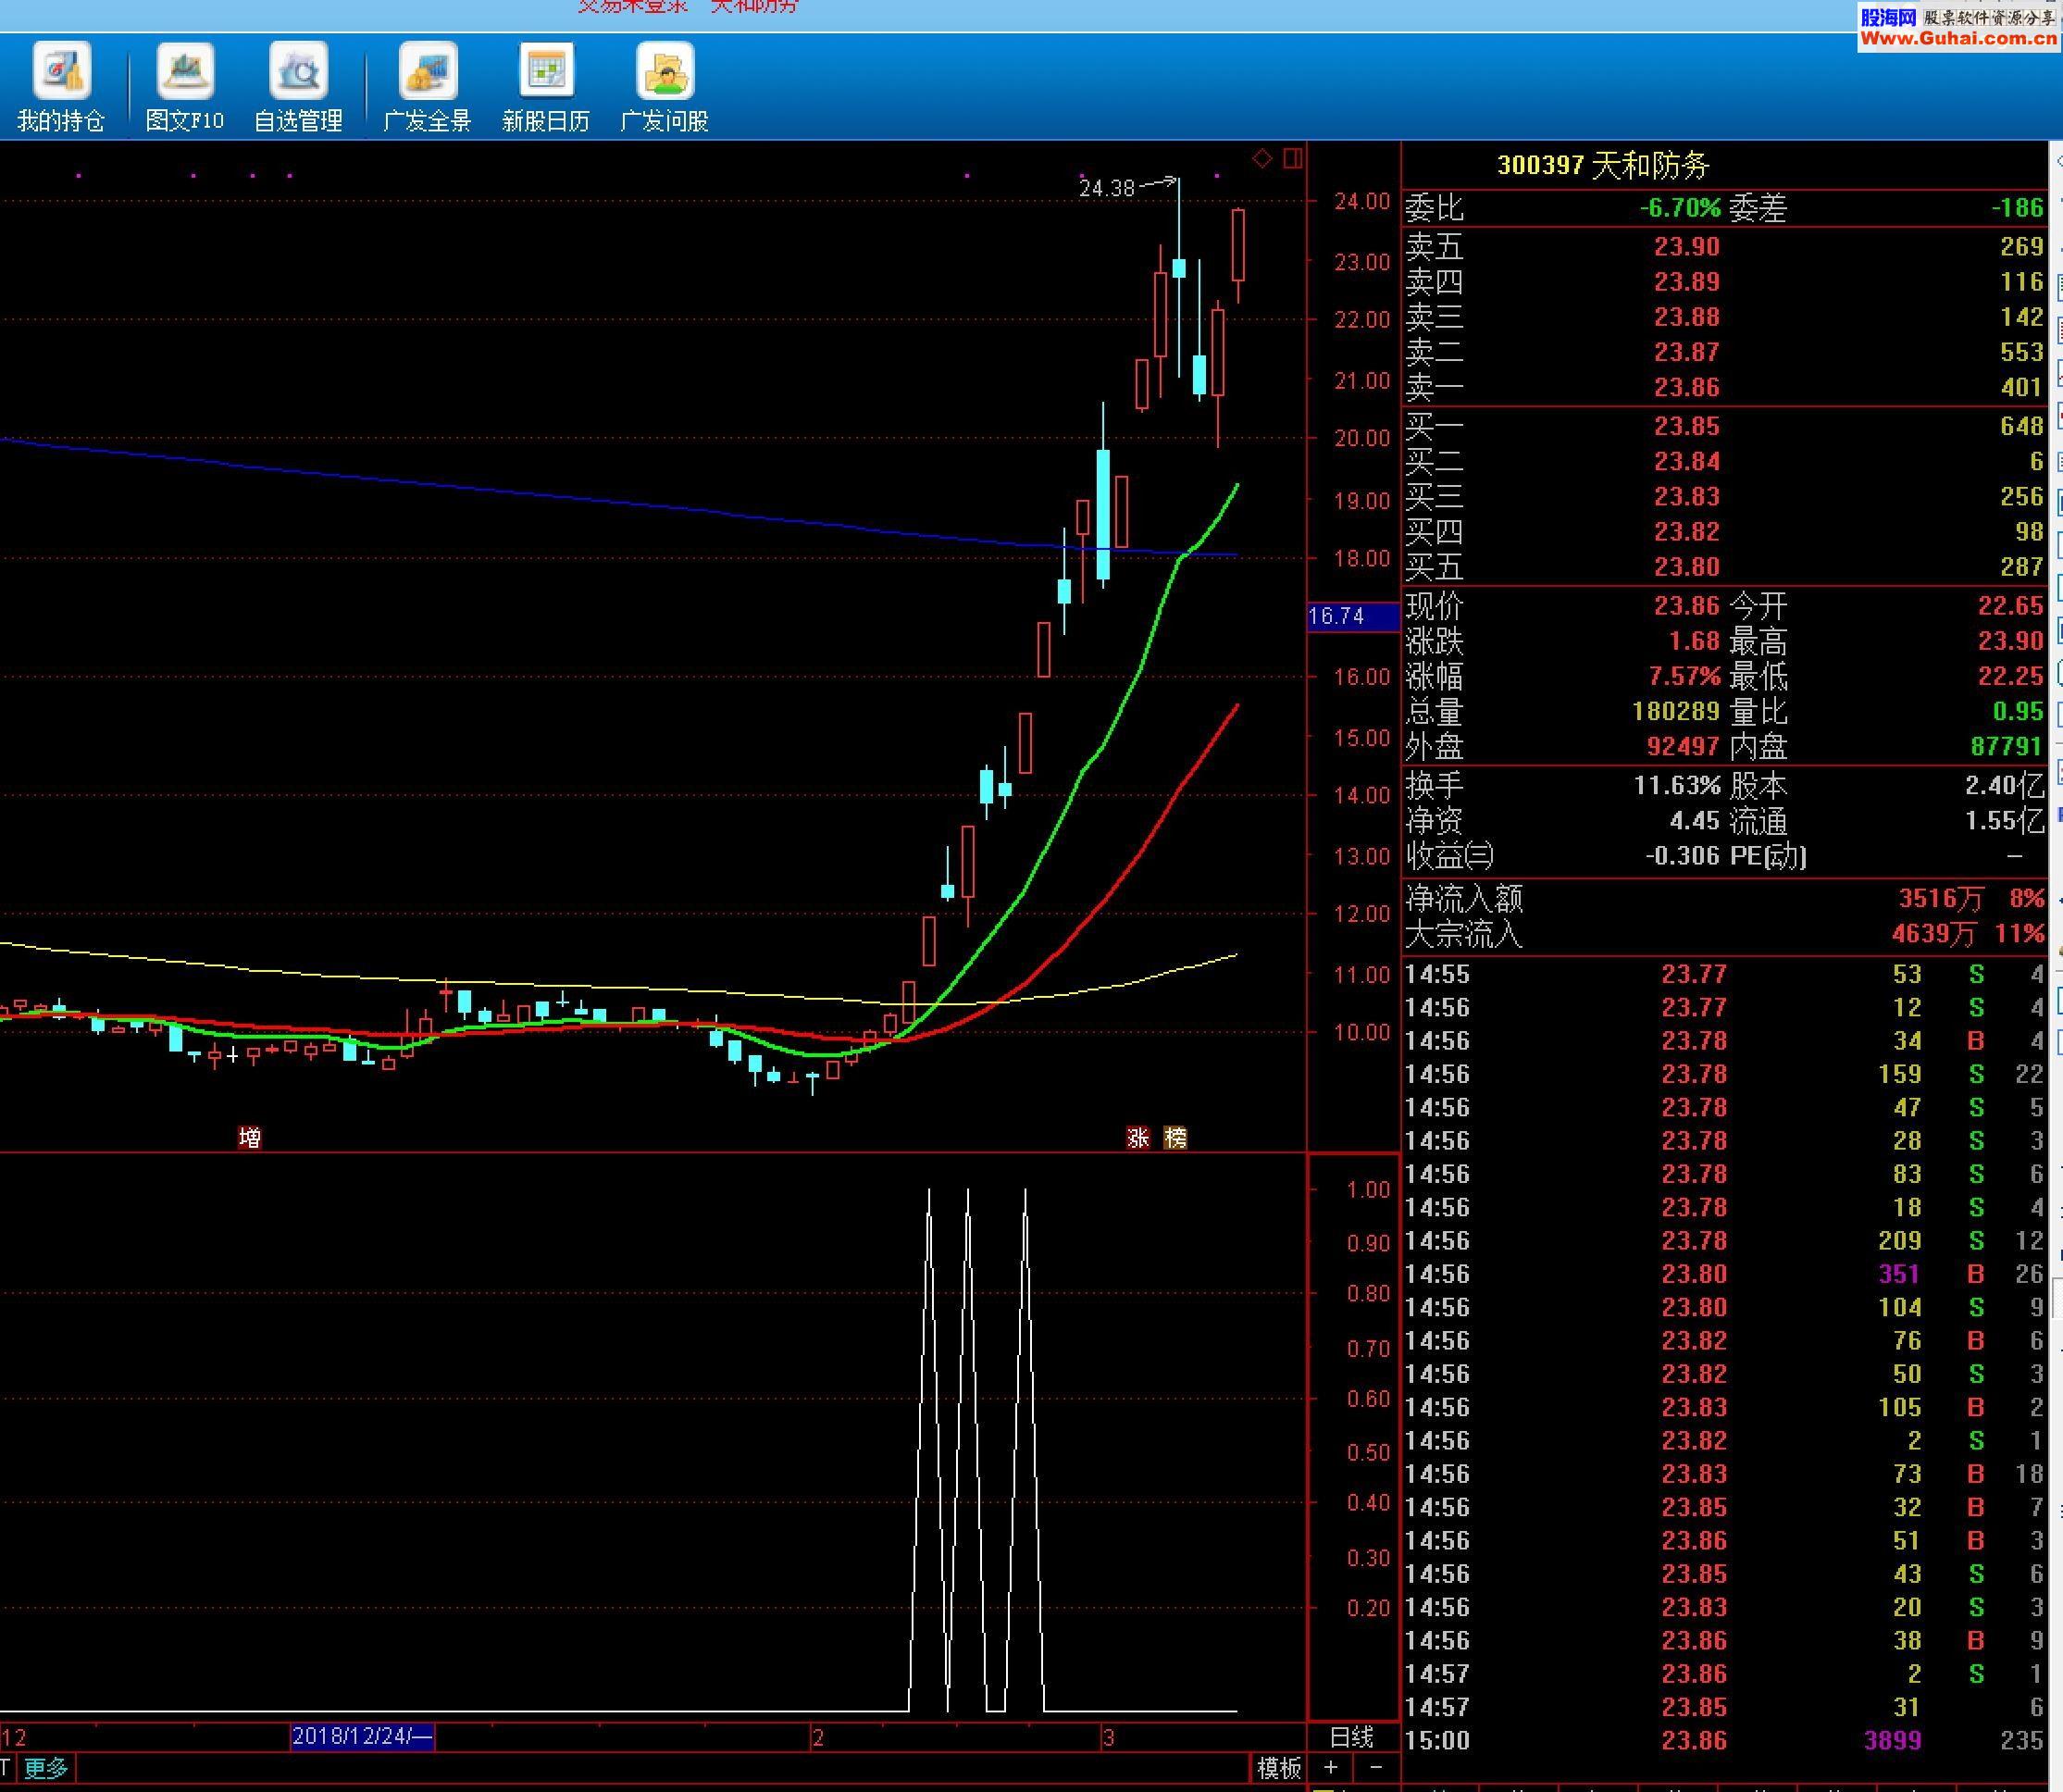
Task: Click 量比 value 0.95
Action: tap(2017, 711)
